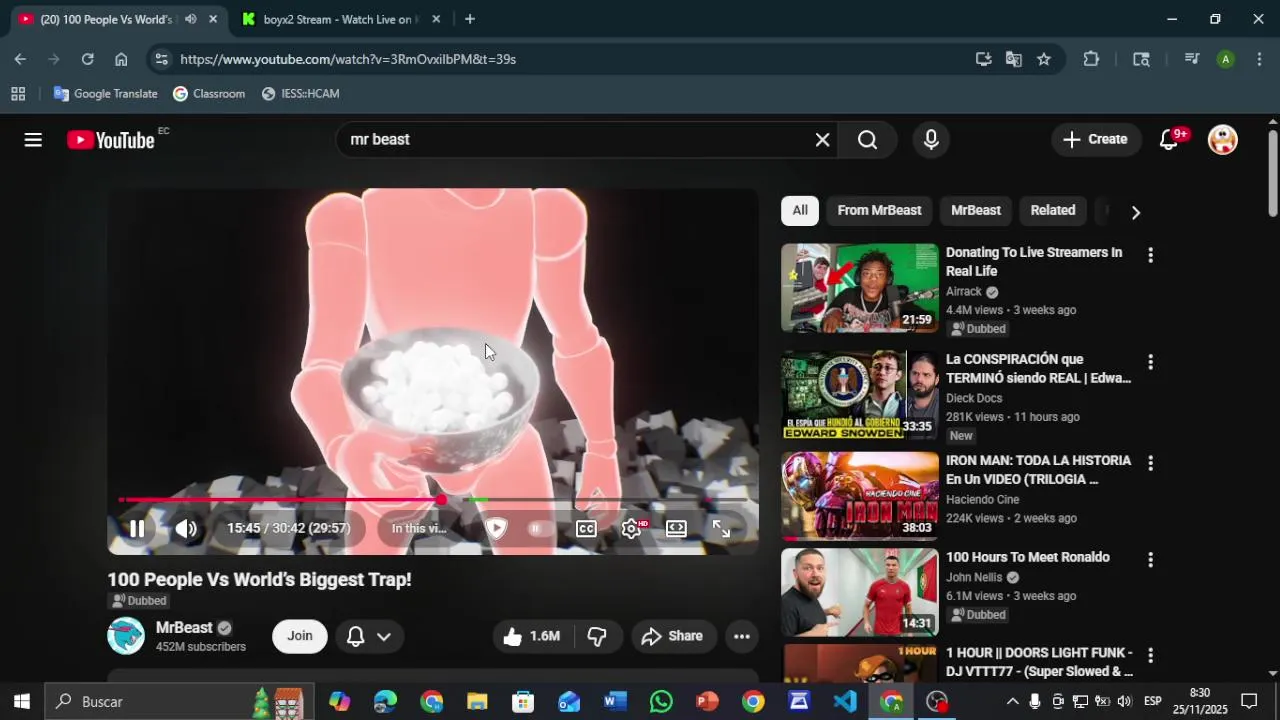
Task: Open the YouTube account avatar menu
Action: click(x=1223, y=140)
